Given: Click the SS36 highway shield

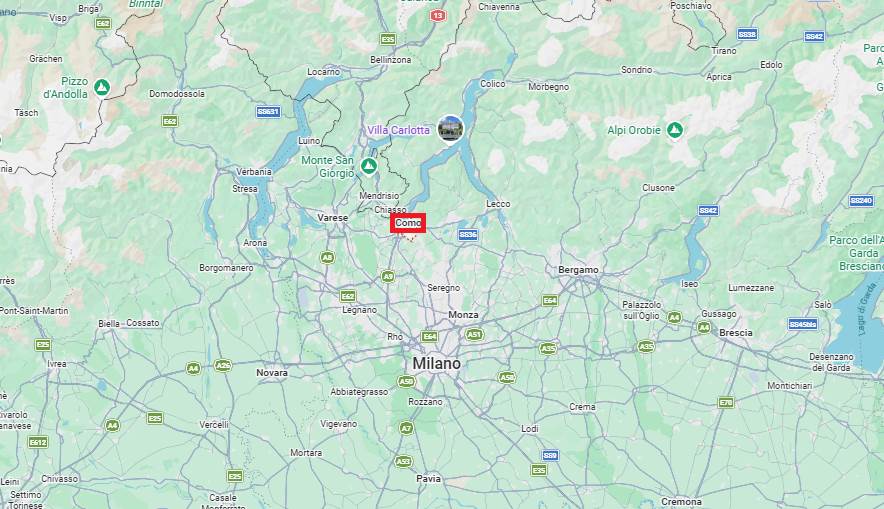Looking at the screenshot, I should point(468,235).
